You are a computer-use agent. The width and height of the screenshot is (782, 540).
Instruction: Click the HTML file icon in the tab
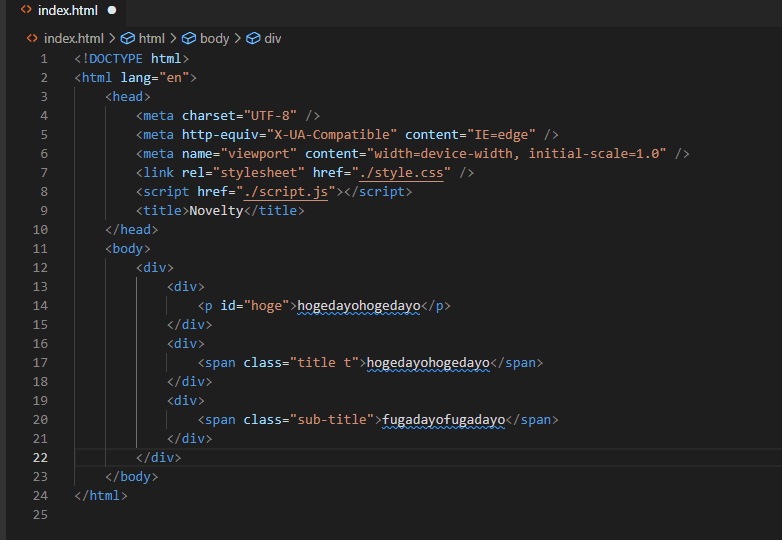point(27,10)
